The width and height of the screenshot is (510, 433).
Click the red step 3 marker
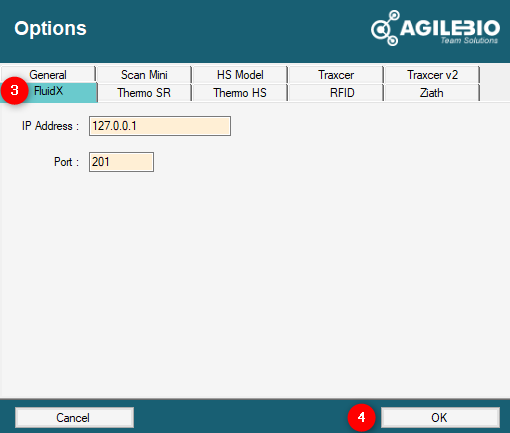pos(14,91)
